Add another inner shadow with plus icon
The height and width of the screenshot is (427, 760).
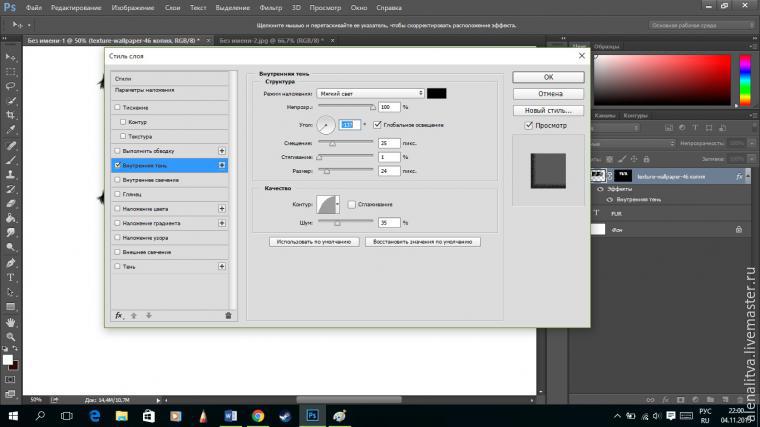[x=222, y=164]
